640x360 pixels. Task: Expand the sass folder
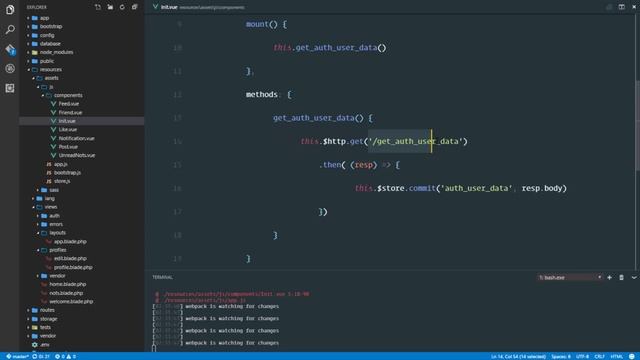[54, 190]
